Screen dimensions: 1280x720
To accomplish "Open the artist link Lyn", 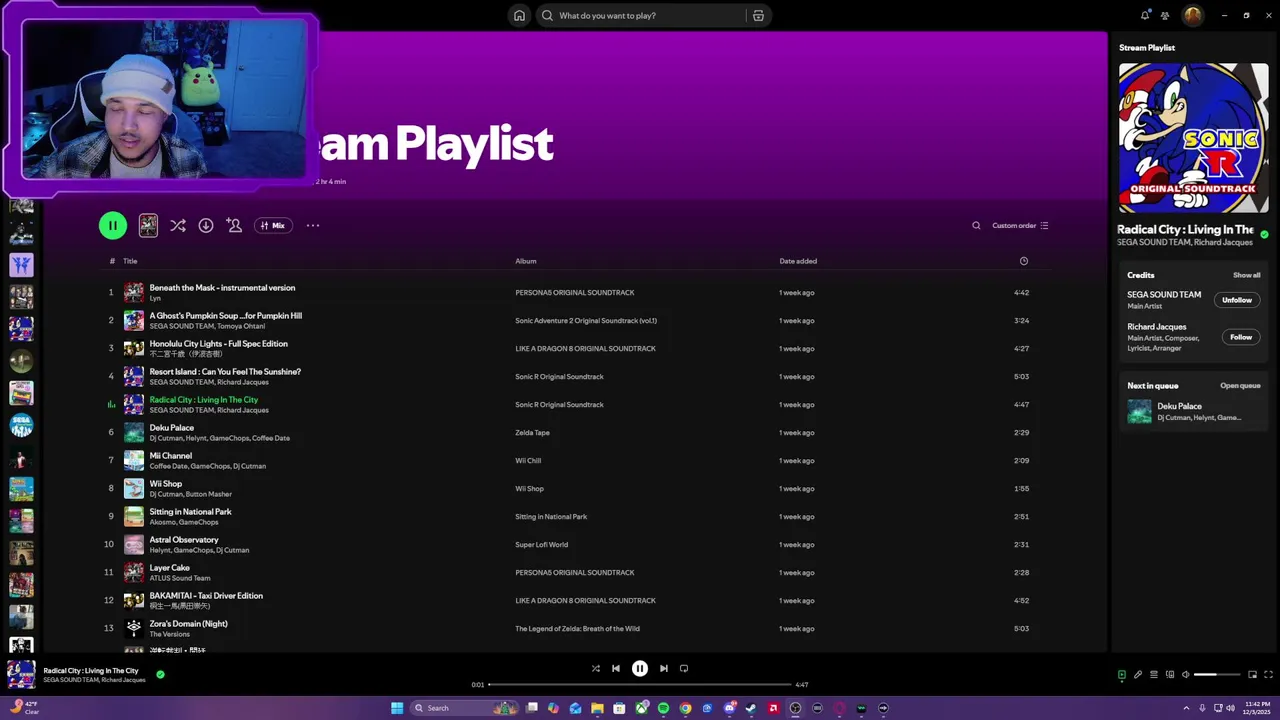I will (155, 298).
